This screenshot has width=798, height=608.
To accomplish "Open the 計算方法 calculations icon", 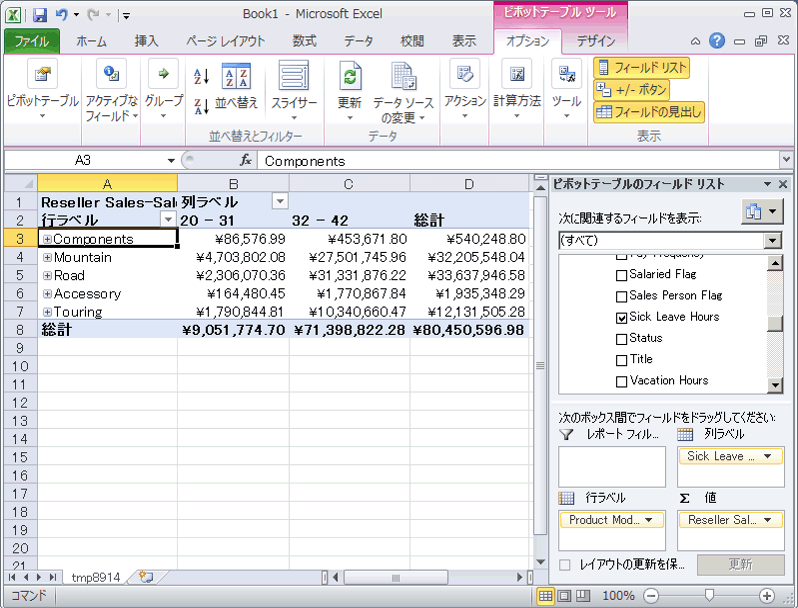I will [517, 75].
